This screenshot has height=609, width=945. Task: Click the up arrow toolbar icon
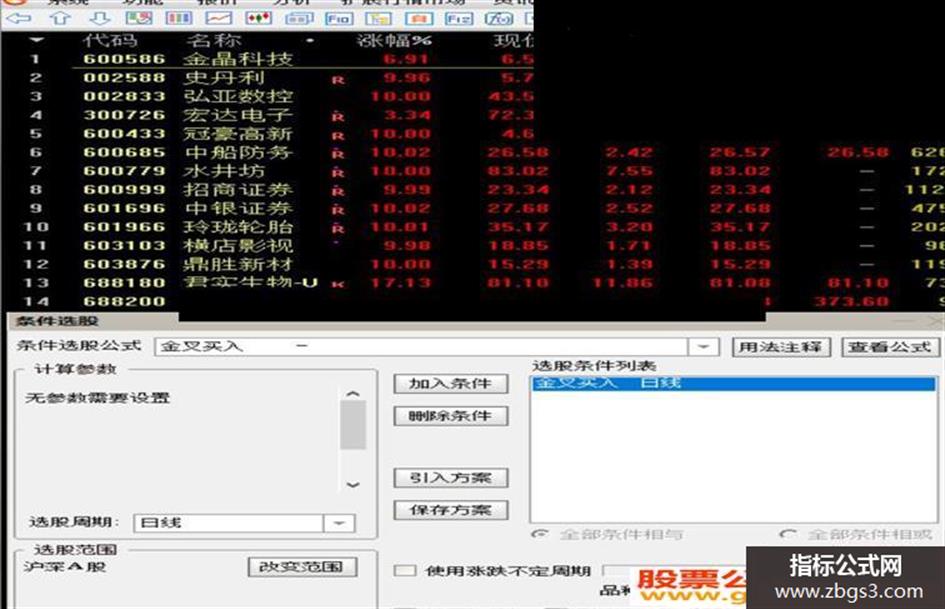tap(59, 18)
